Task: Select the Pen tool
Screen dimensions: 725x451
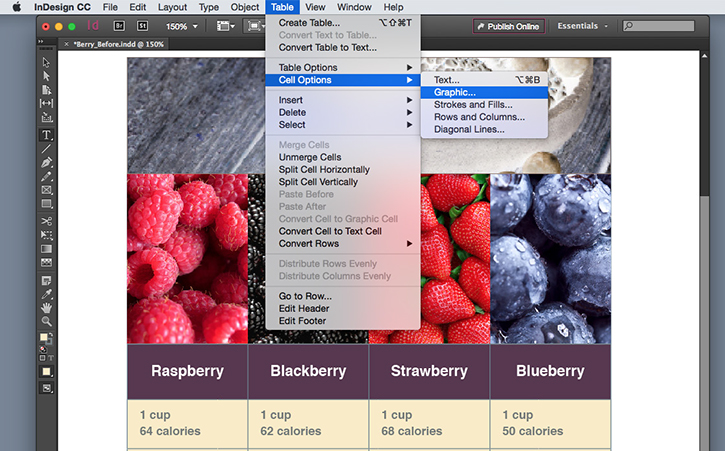Action: 46,162
